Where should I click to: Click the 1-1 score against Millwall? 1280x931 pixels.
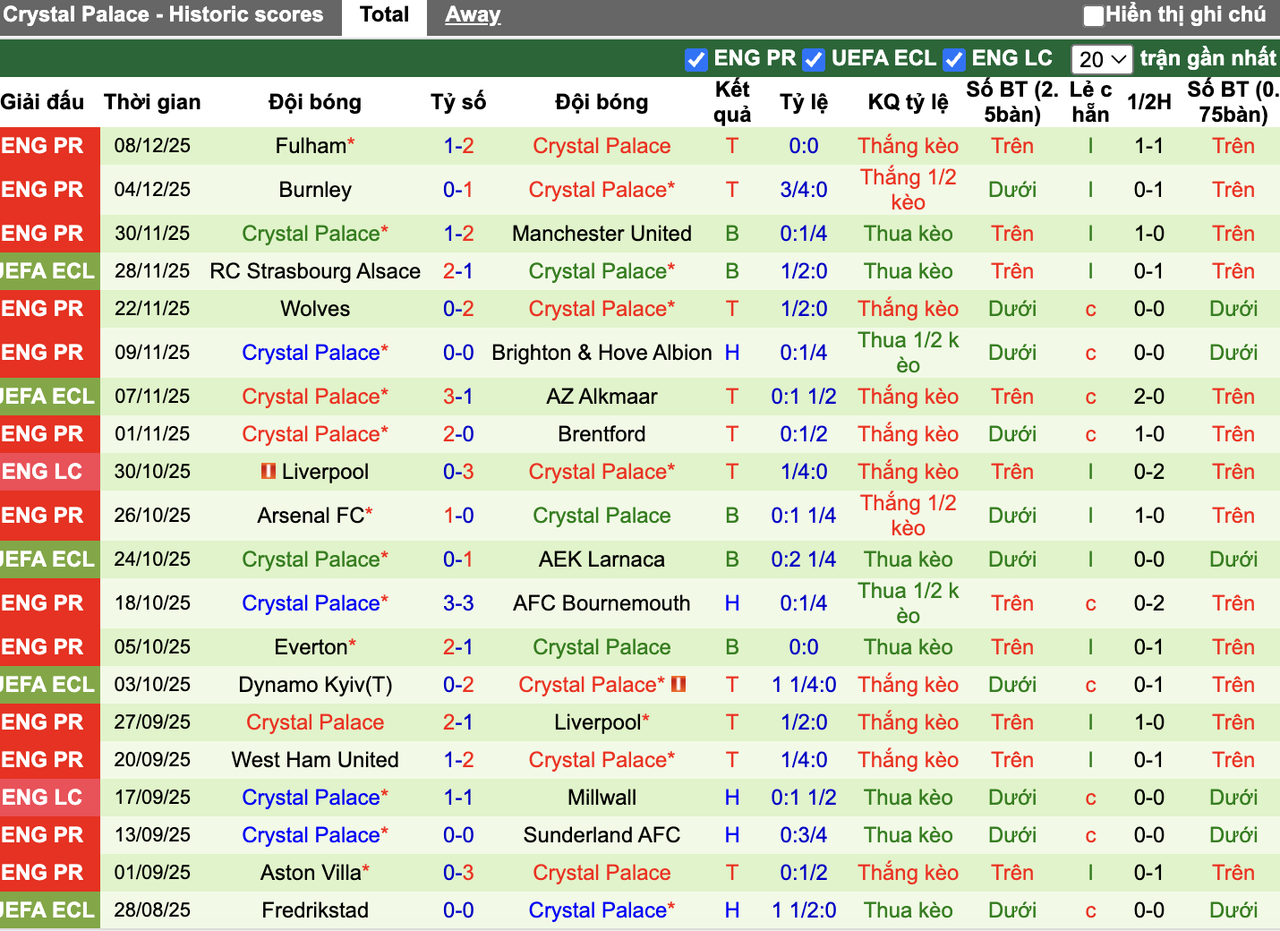pyautogui.click(x=459, y=799)
